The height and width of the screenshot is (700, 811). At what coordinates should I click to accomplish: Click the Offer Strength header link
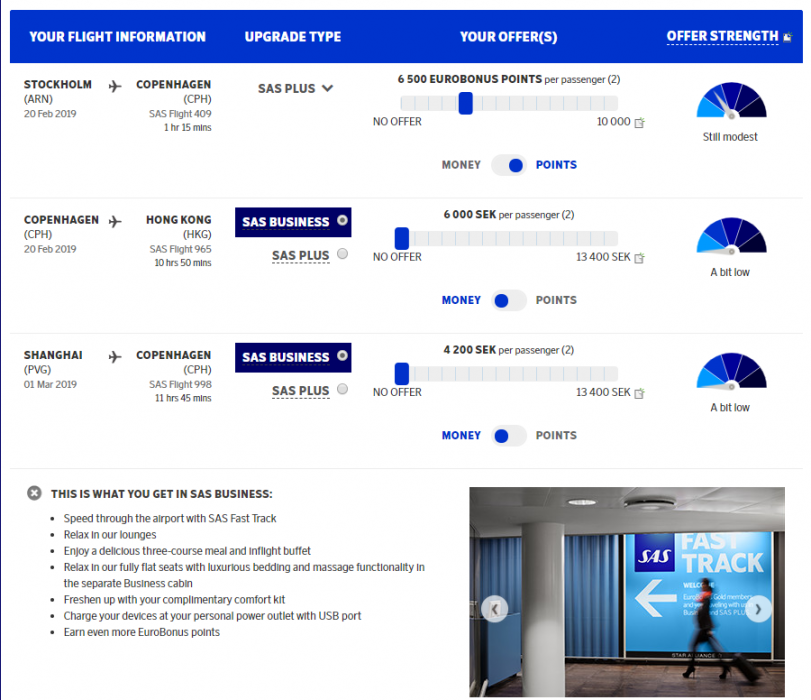click(x=722, y=37)
